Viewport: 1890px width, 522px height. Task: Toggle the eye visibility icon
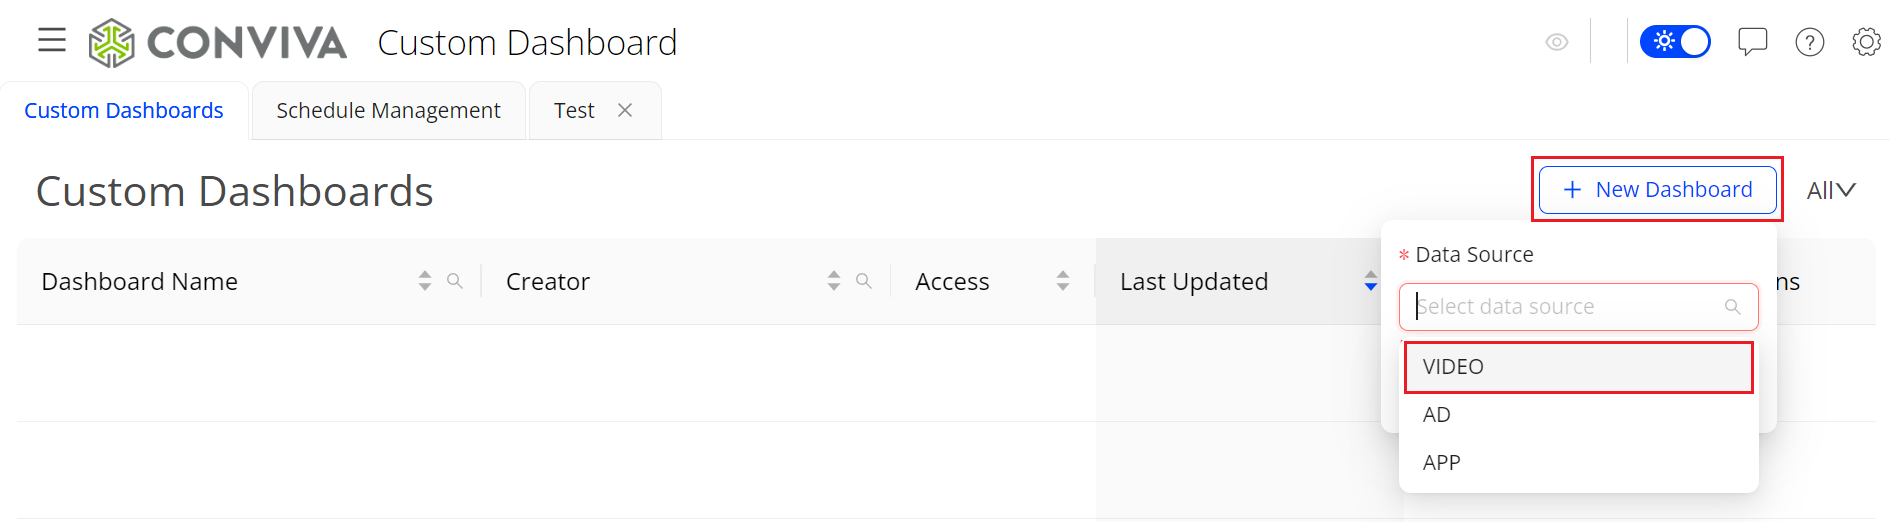(x=1557, y=42)
